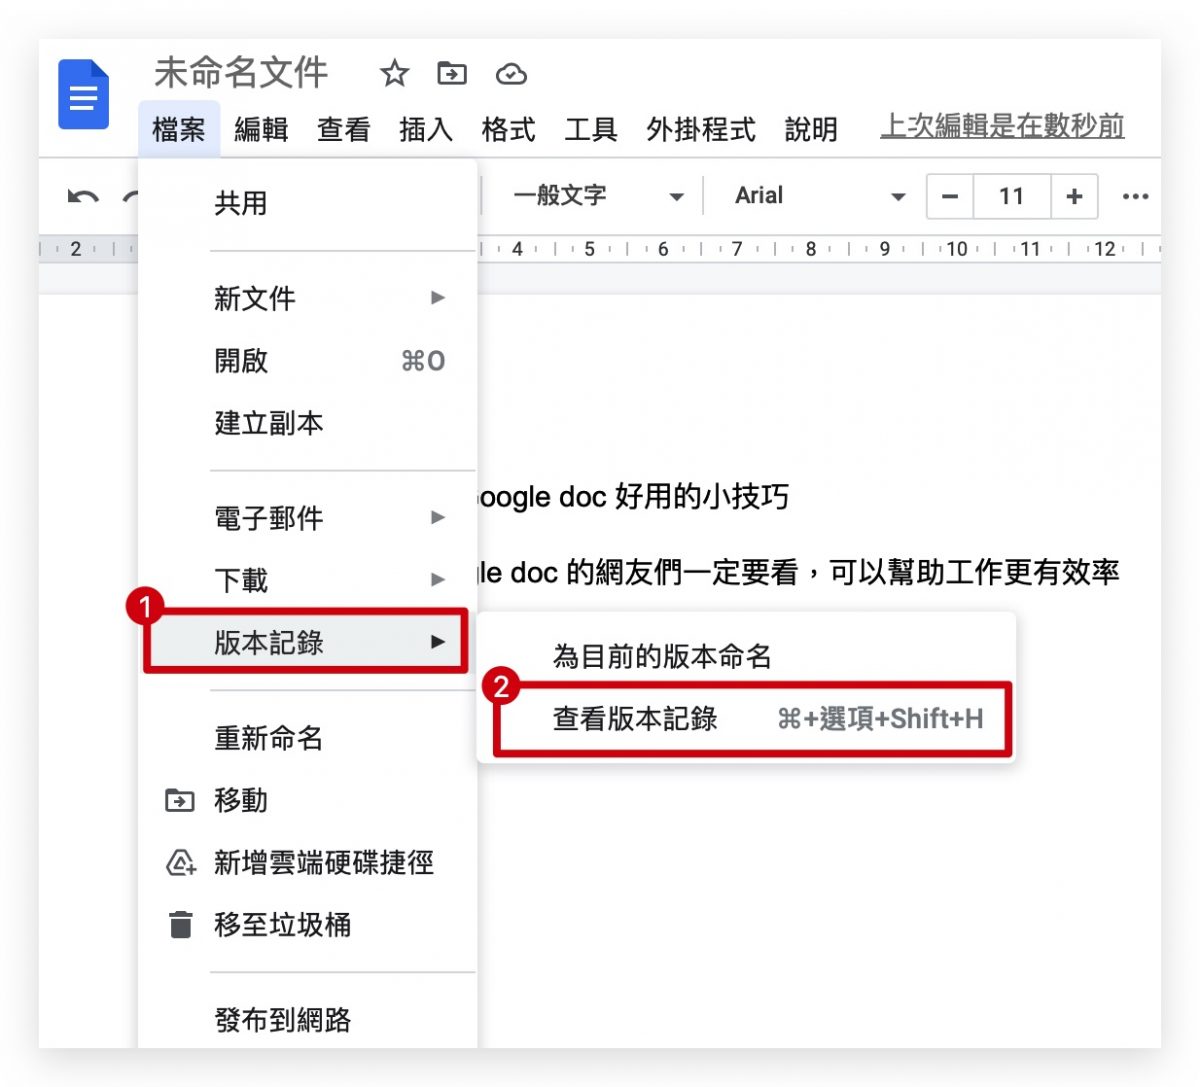This screenshot has height=1087, width=1200.
Task: Click the document text line containing 好用的小技巧
Action: 633,497
